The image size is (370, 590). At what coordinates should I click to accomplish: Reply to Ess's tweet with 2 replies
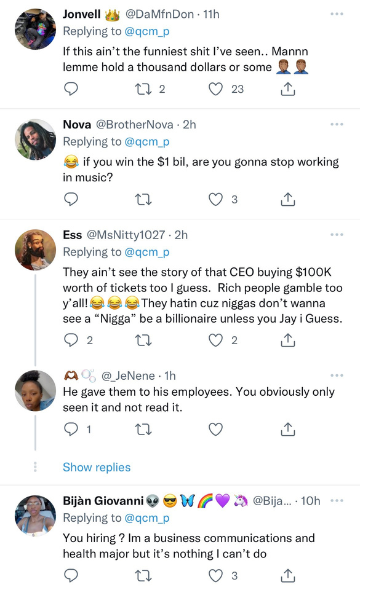(x=71, y=340)
